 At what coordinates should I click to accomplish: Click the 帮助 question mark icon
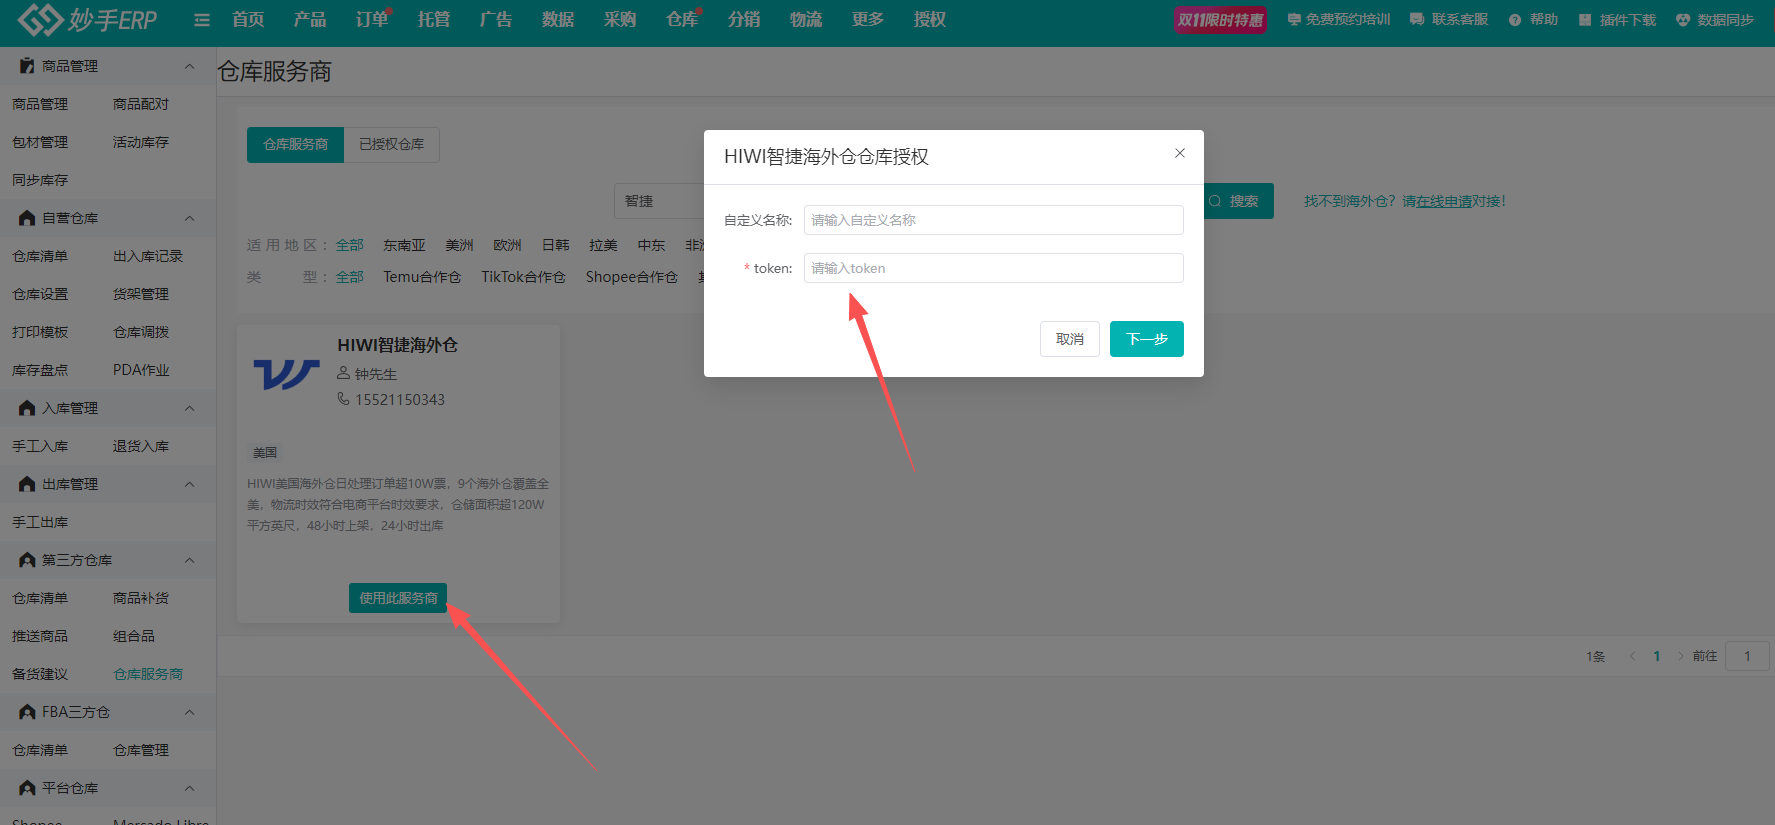tap(1515, 20)
